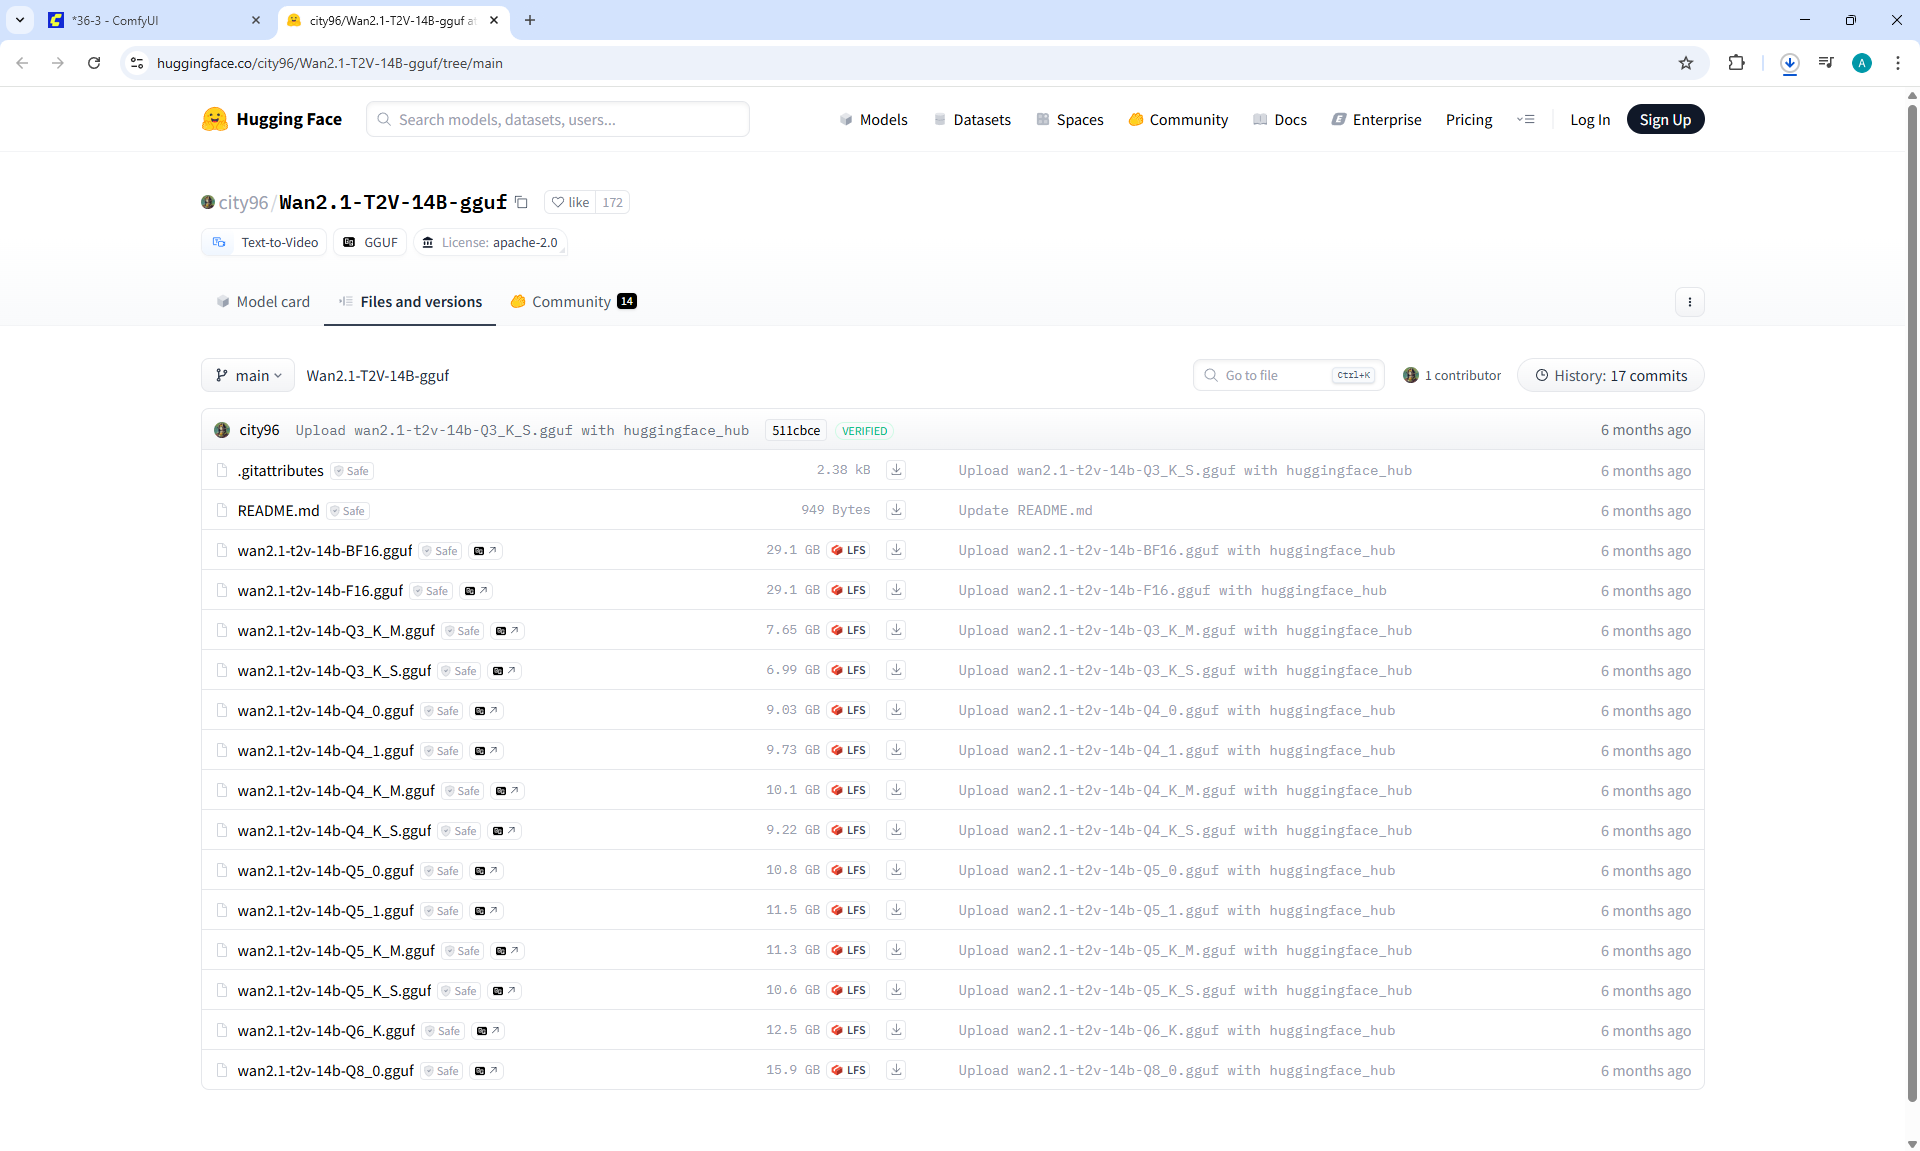
Task: Open the Community tab with 14 discussions
Action: (x=573, y=302)
